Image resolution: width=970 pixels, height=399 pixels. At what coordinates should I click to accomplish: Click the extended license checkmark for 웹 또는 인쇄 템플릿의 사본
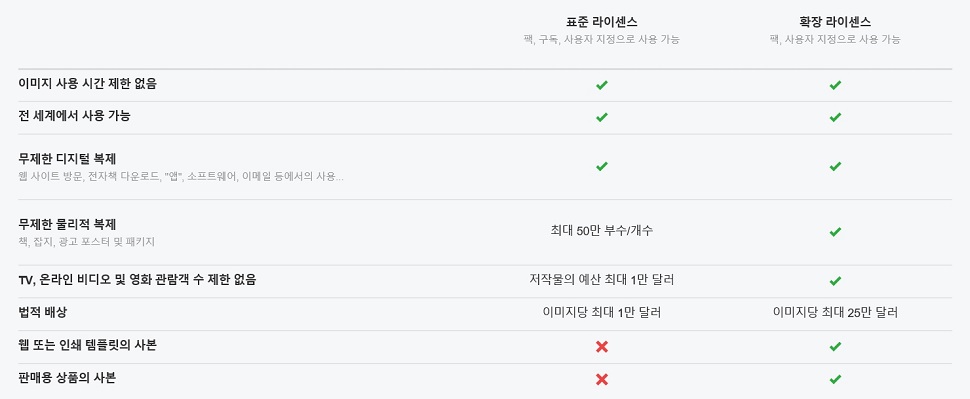coord(835,347)
